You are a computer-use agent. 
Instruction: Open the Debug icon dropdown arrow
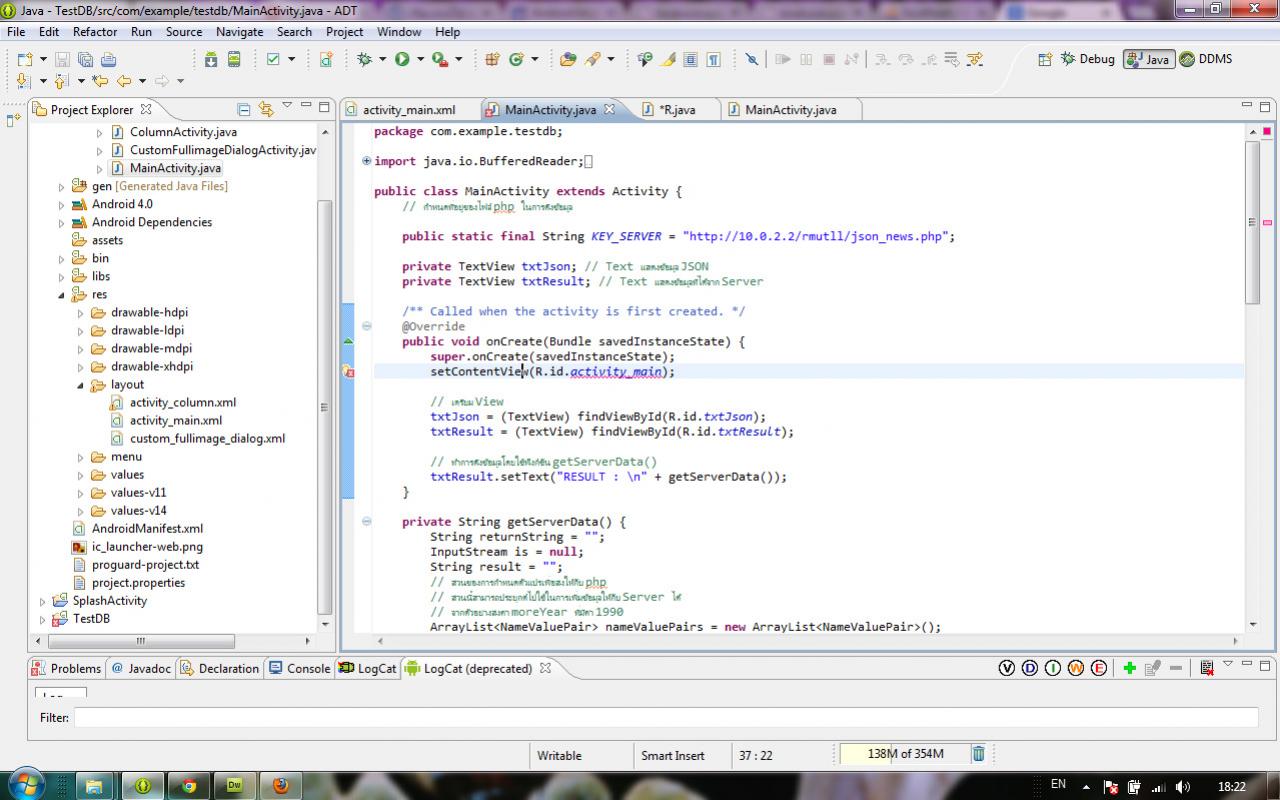point(382,59)
